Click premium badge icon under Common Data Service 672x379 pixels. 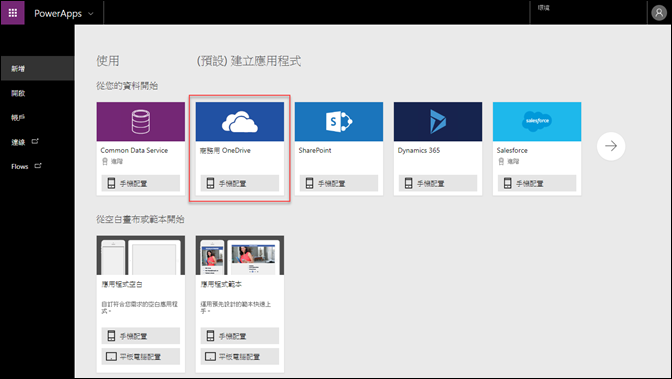[x=105, y=162]
